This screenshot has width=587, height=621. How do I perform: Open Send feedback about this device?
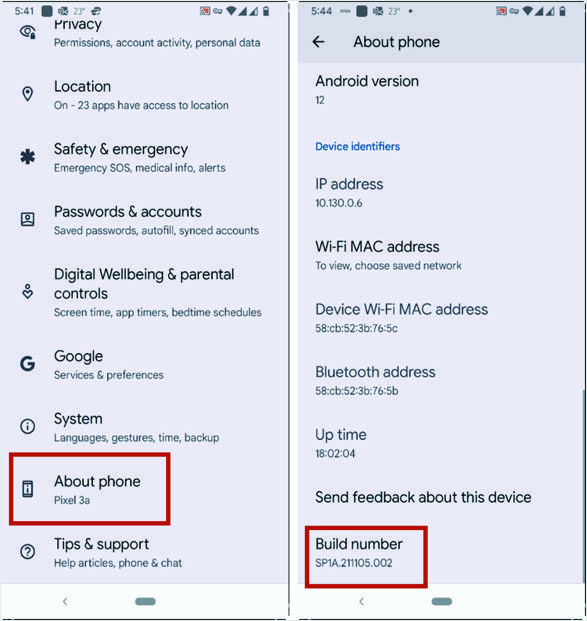point(423,497)
